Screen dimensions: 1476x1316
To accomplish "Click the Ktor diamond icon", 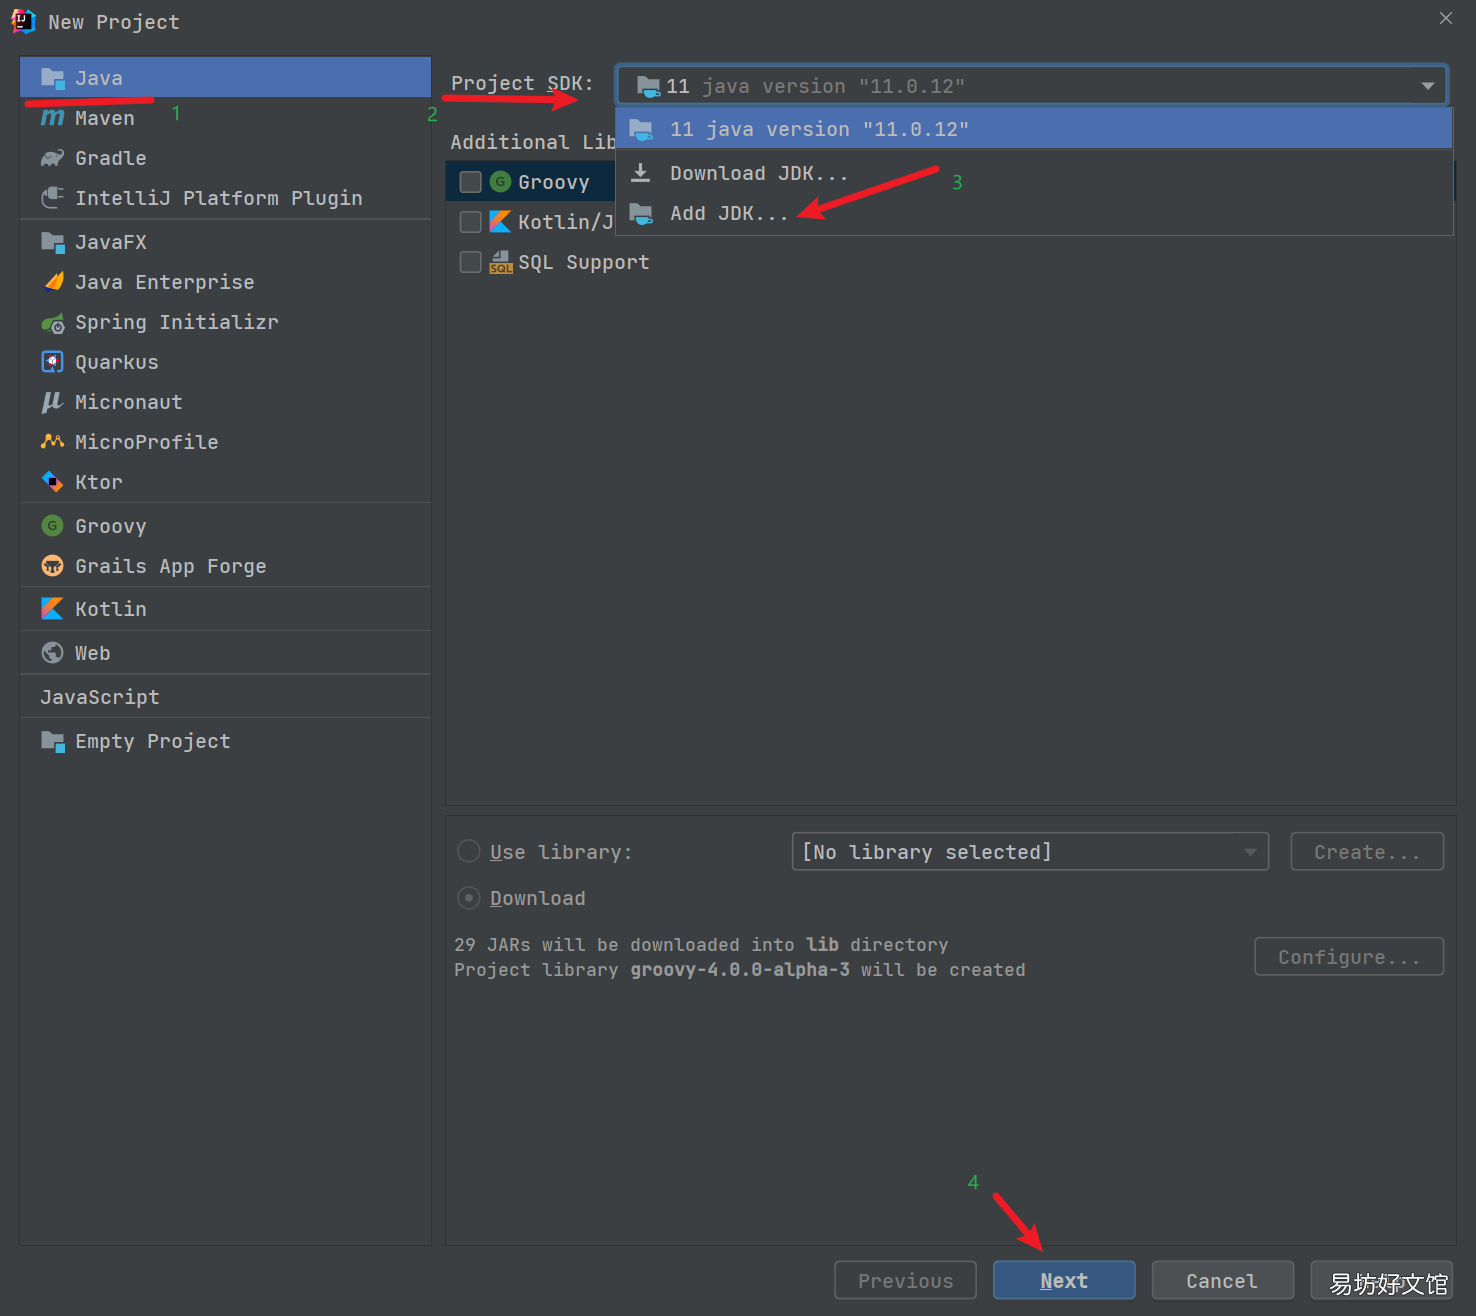I will [x=52, y=482].
